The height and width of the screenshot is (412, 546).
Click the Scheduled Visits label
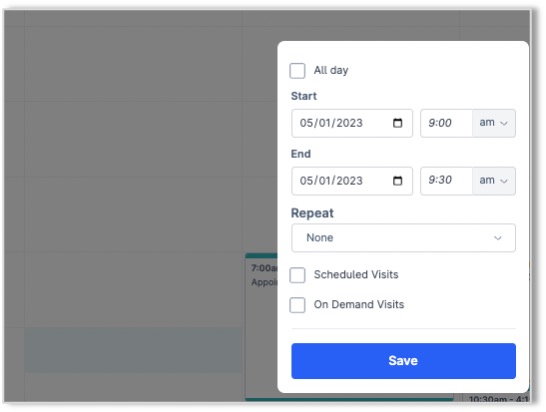point(356,274)
